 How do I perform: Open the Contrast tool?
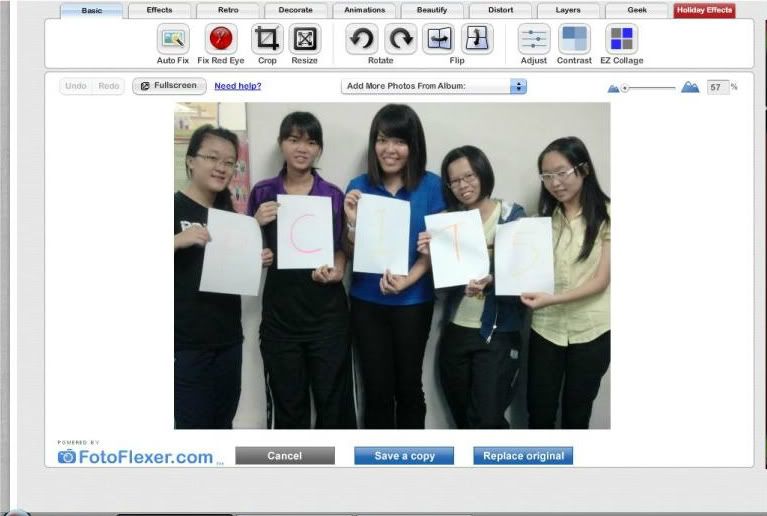click(574, 39)
